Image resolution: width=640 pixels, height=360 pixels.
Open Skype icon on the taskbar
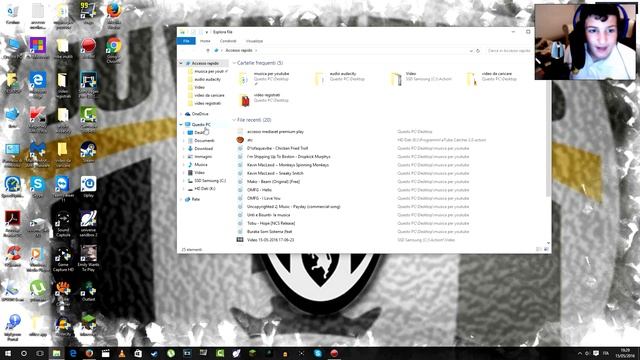[318, 353]
